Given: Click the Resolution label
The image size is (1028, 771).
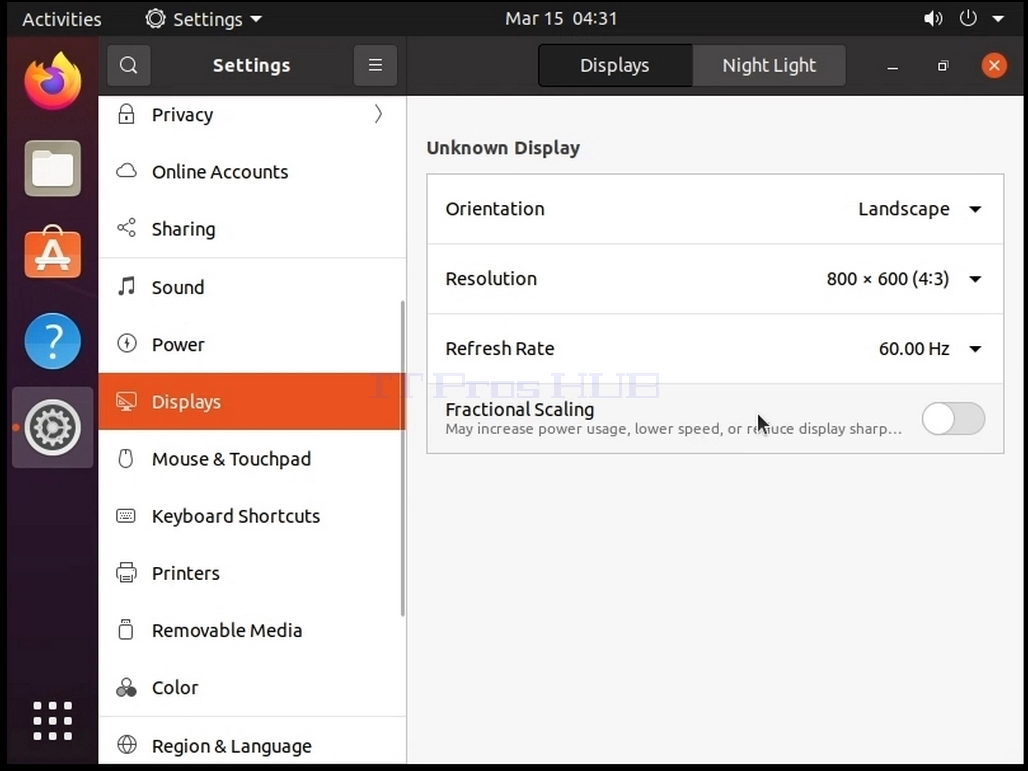Looking at the screenshot, I should pyautogui.click(x=491, y=279).
